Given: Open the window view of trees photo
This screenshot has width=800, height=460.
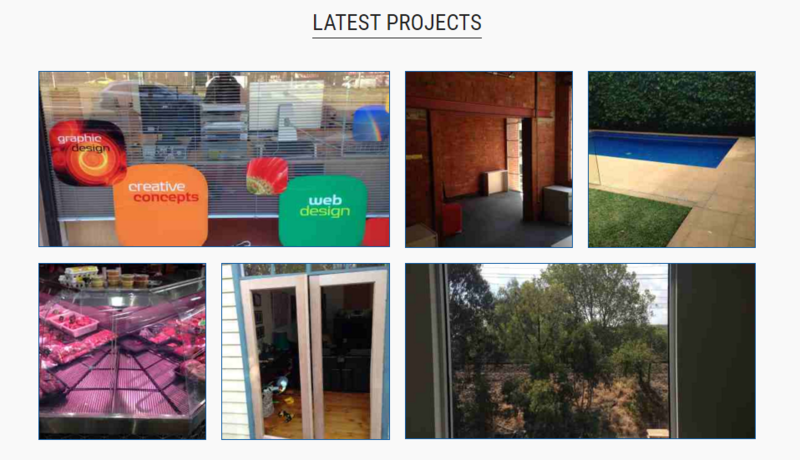Looking at the screenshot, I should coord(580,351).
